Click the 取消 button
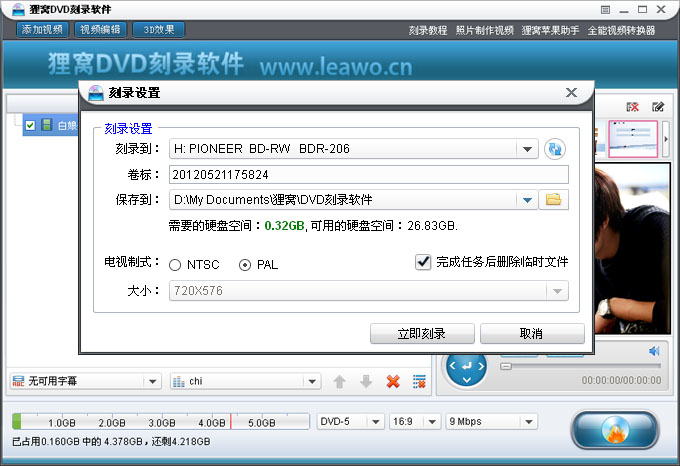Viewport: 680px width, 466px height. 532,334
